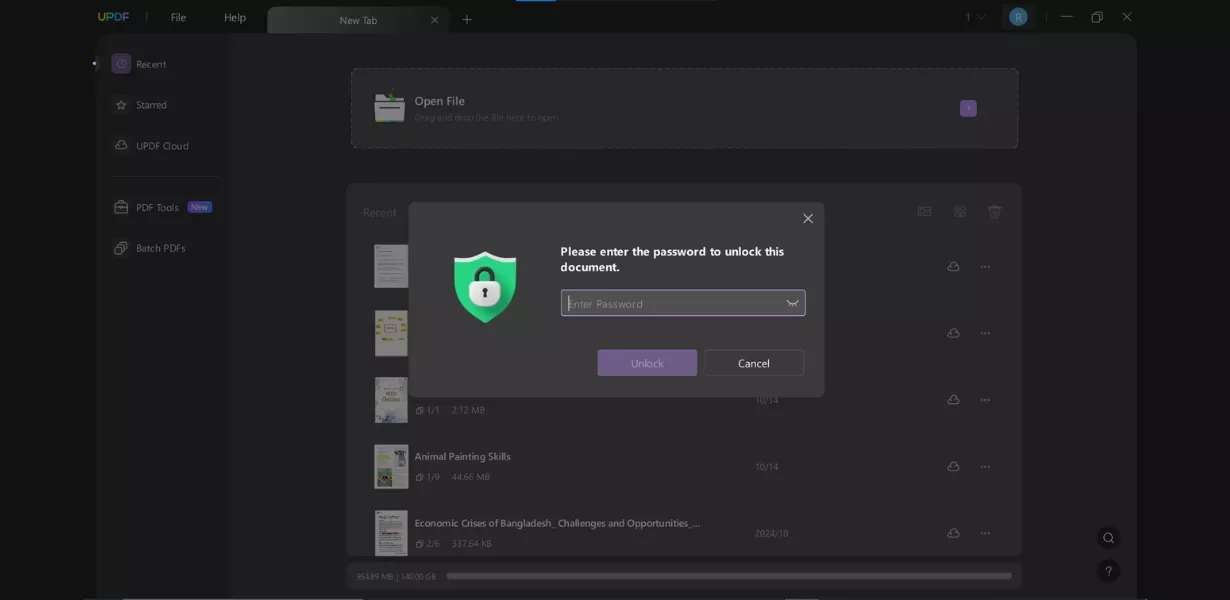Open search with the magnifier icon
Viewport: 1230px width, 600px height.
[x=1108, y=538]
